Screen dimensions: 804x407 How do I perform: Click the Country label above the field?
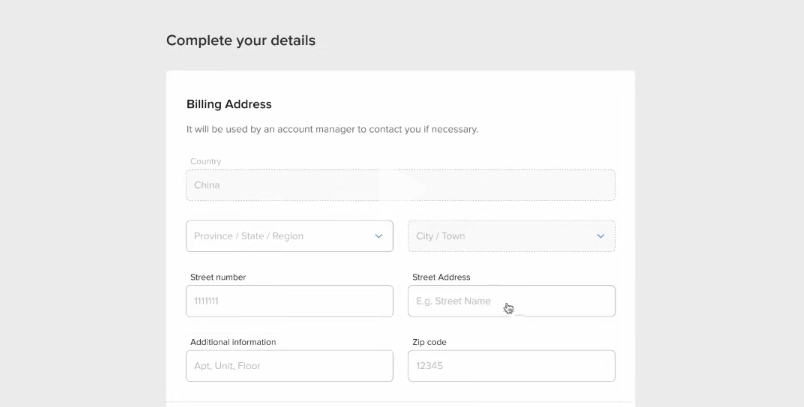206,161
